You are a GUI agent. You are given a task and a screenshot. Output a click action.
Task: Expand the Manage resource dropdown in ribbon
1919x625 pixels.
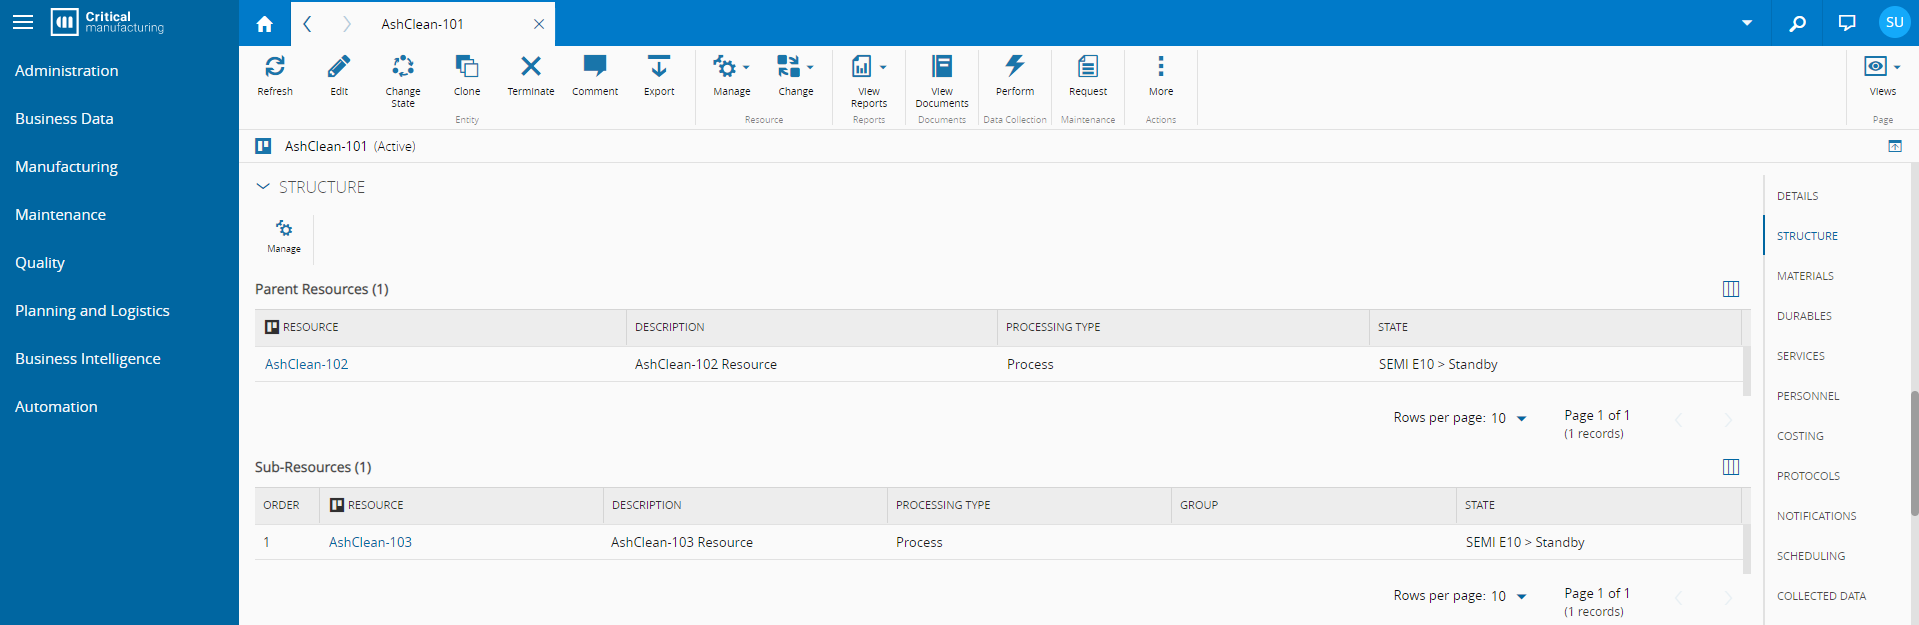731,68
